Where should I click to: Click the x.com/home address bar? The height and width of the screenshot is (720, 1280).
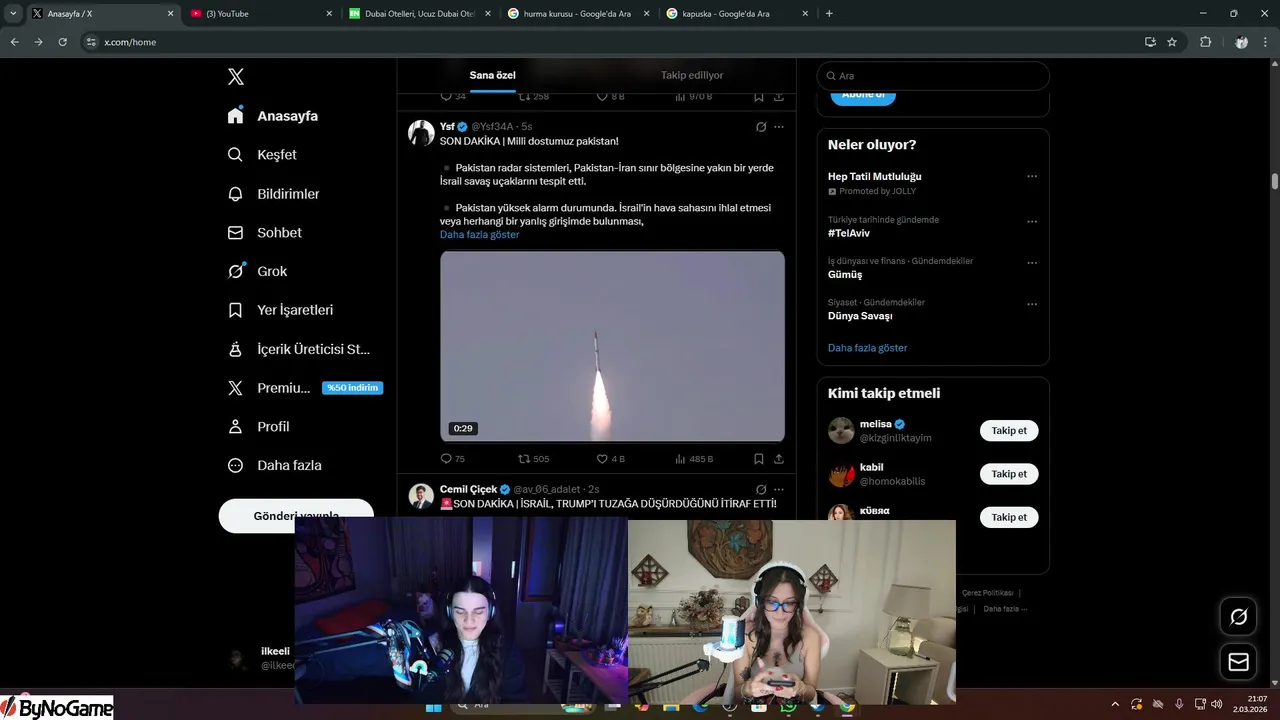pyautogui.click(x=620, y=42)
